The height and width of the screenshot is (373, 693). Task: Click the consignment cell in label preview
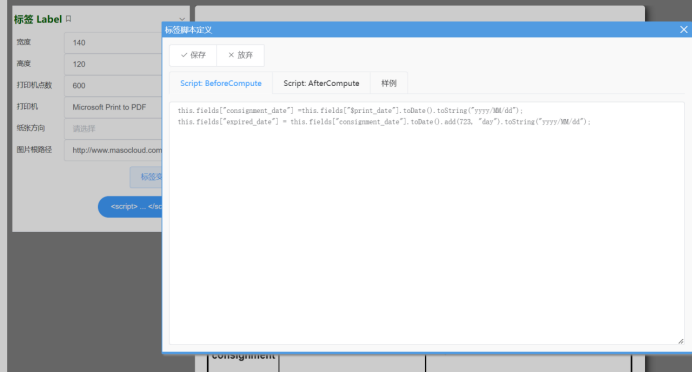coord(243,362)
